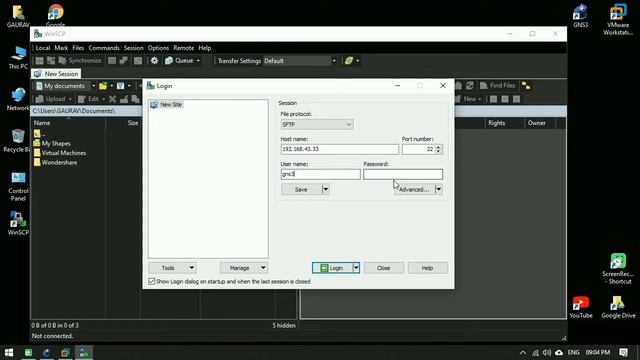The height and width of the screenshot is (360, 640).
Task: Open GNS3 desktop shortcut
Action: click(x=580, y=16)
